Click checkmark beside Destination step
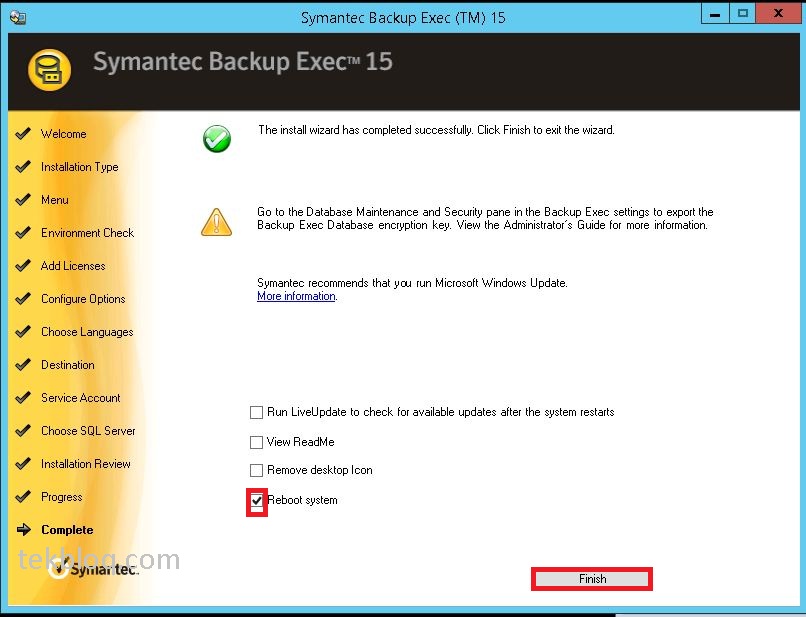This screenshot has width=806, height=617. point(23,365)
